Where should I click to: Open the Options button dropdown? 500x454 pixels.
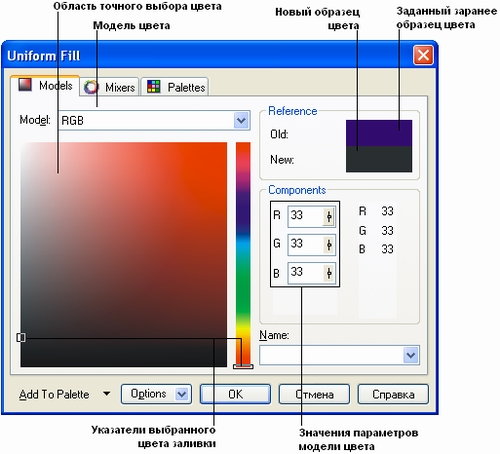coord(182,394)
